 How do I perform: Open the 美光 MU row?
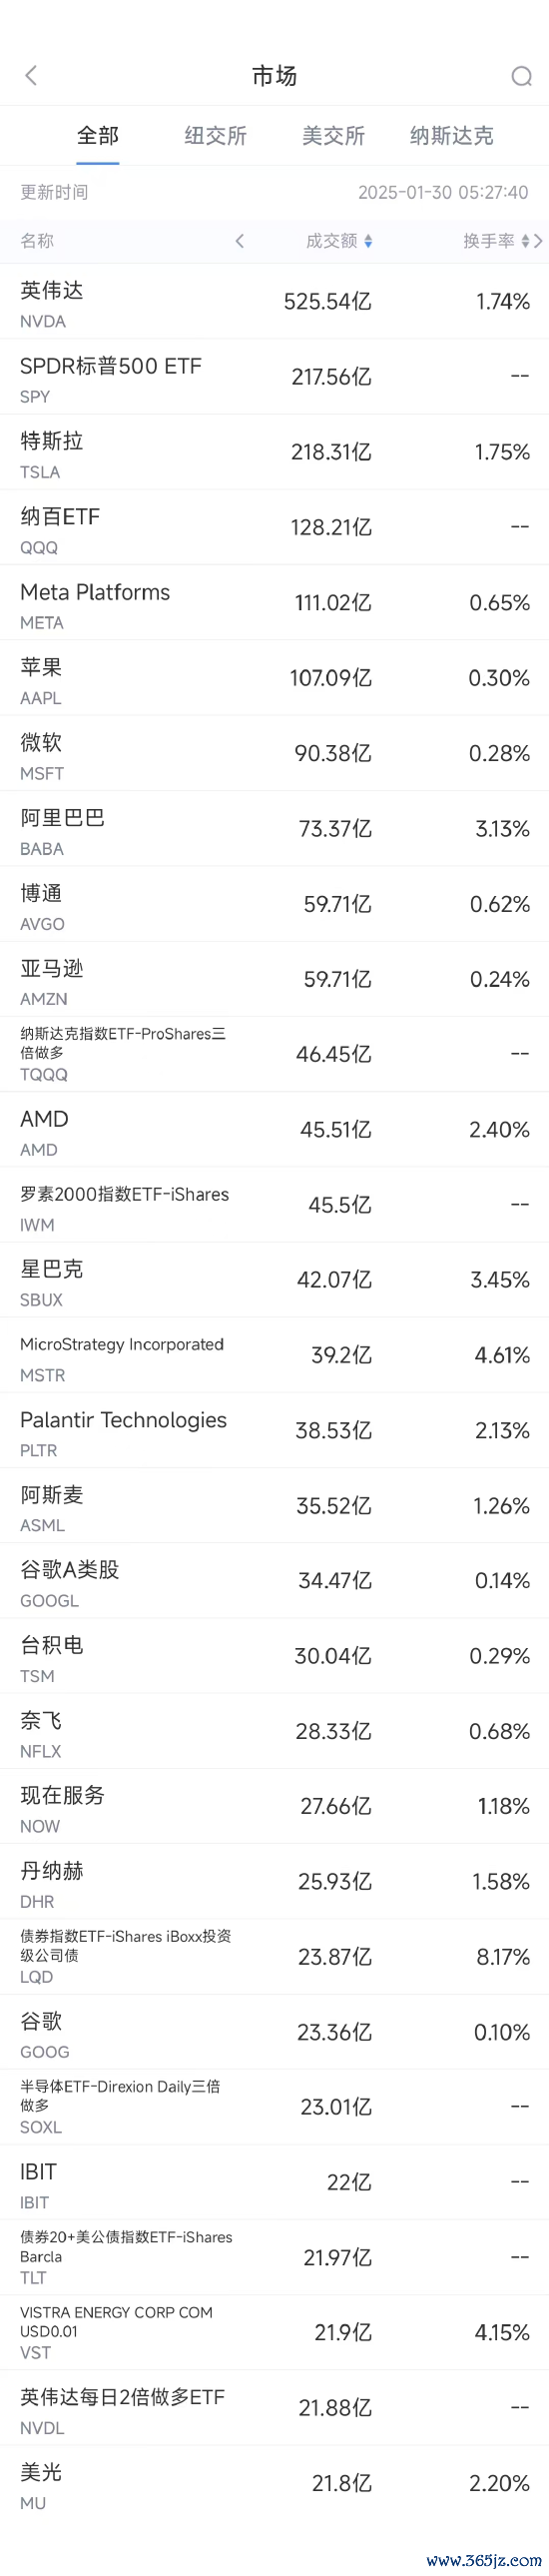(274, 2483)
